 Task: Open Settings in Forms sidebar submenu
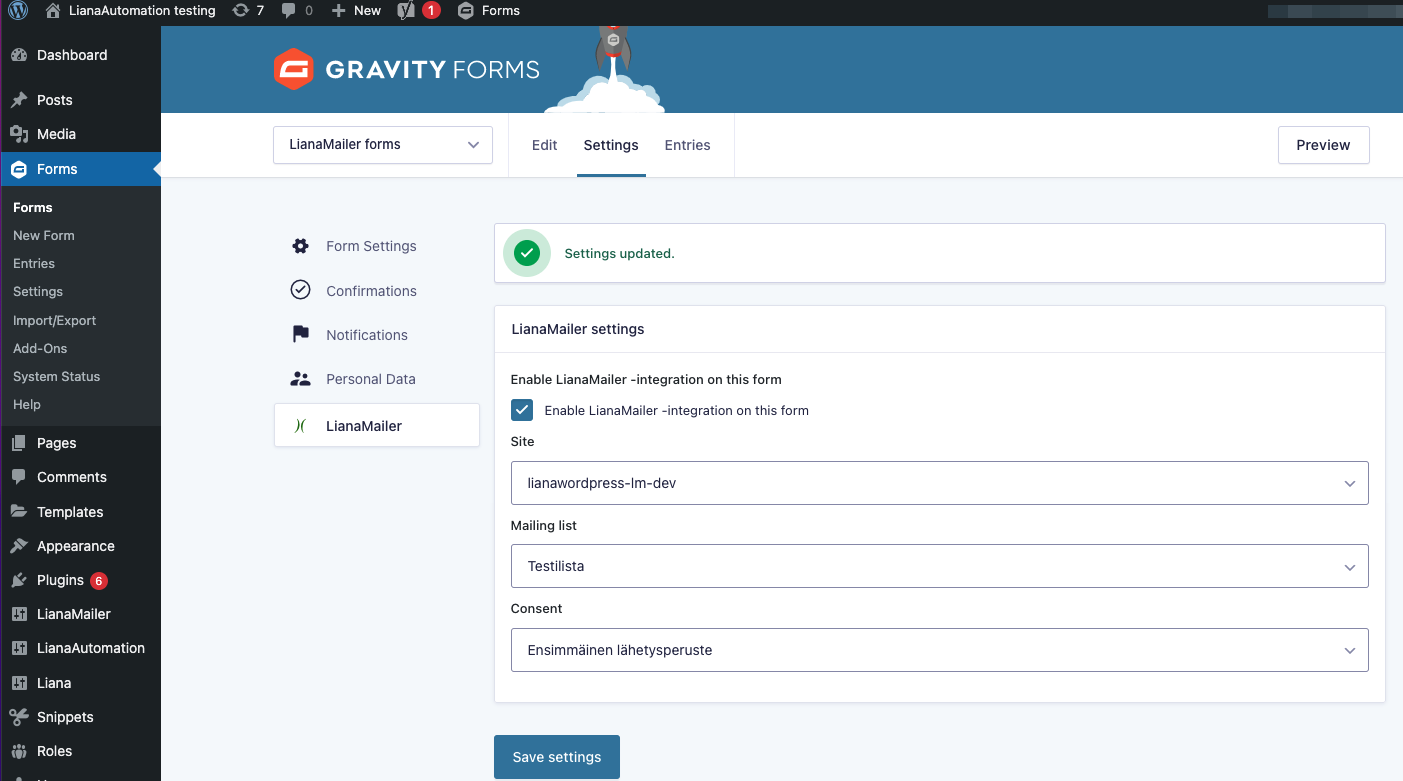[38, 291]
